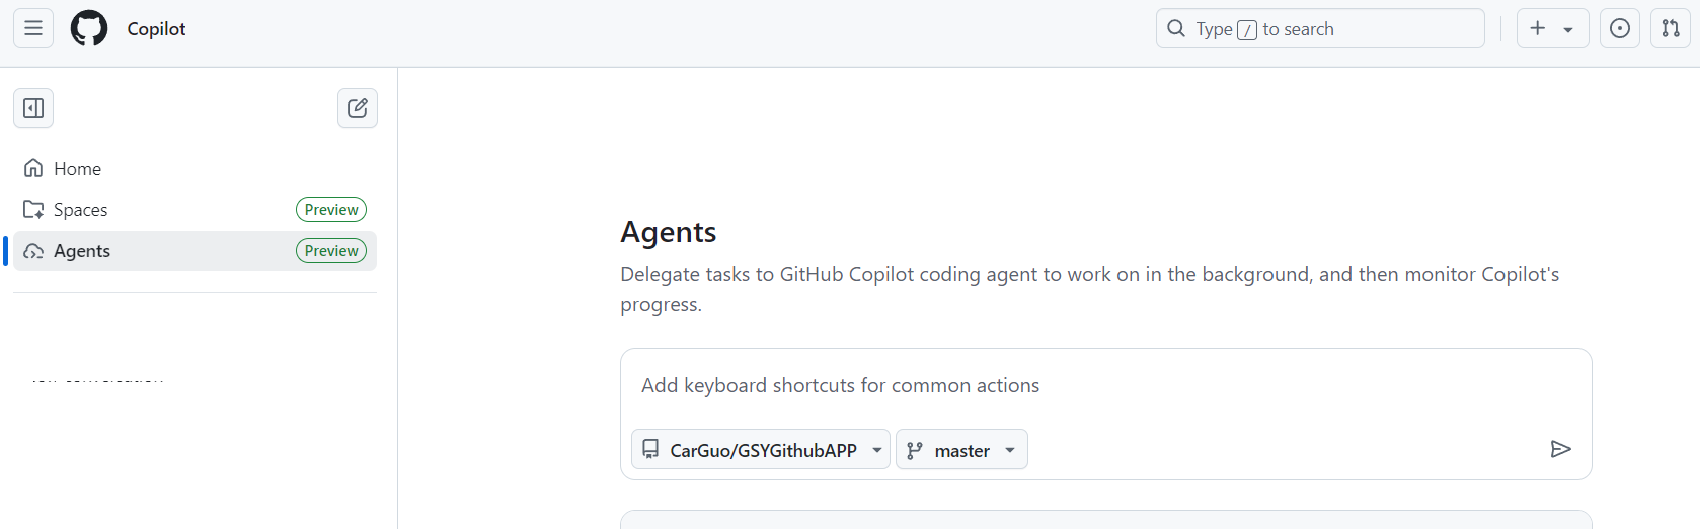Click the branch icon beside master
The width and height of the screenshot is (1700, 529).
click(x=914, y=451)
